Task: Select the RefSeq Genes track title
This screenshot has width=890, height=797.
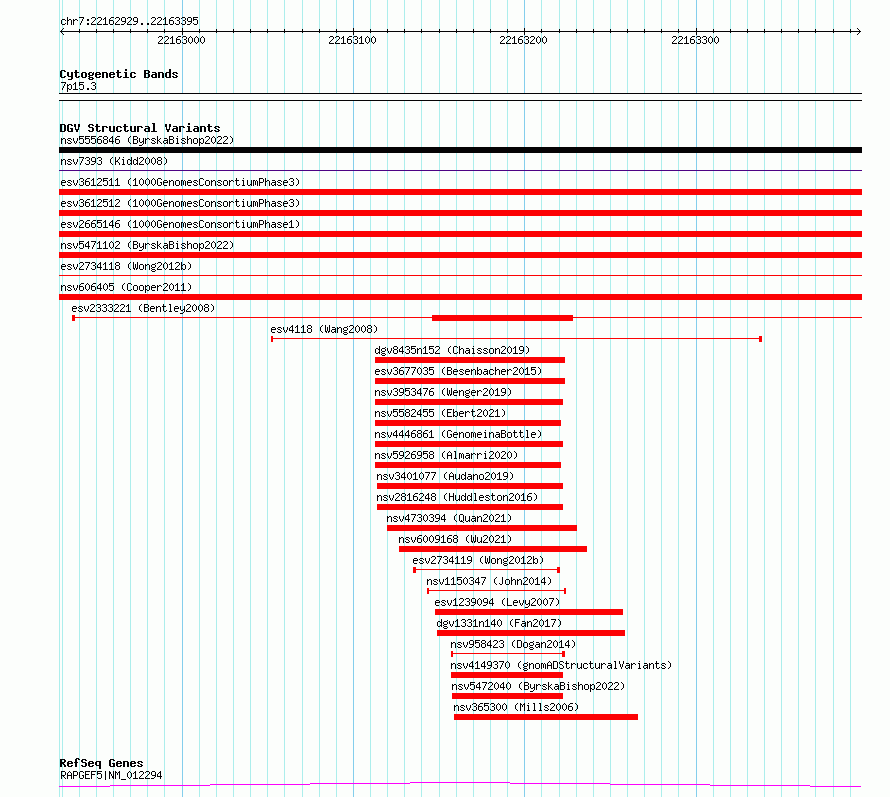Action: (101, 763)
